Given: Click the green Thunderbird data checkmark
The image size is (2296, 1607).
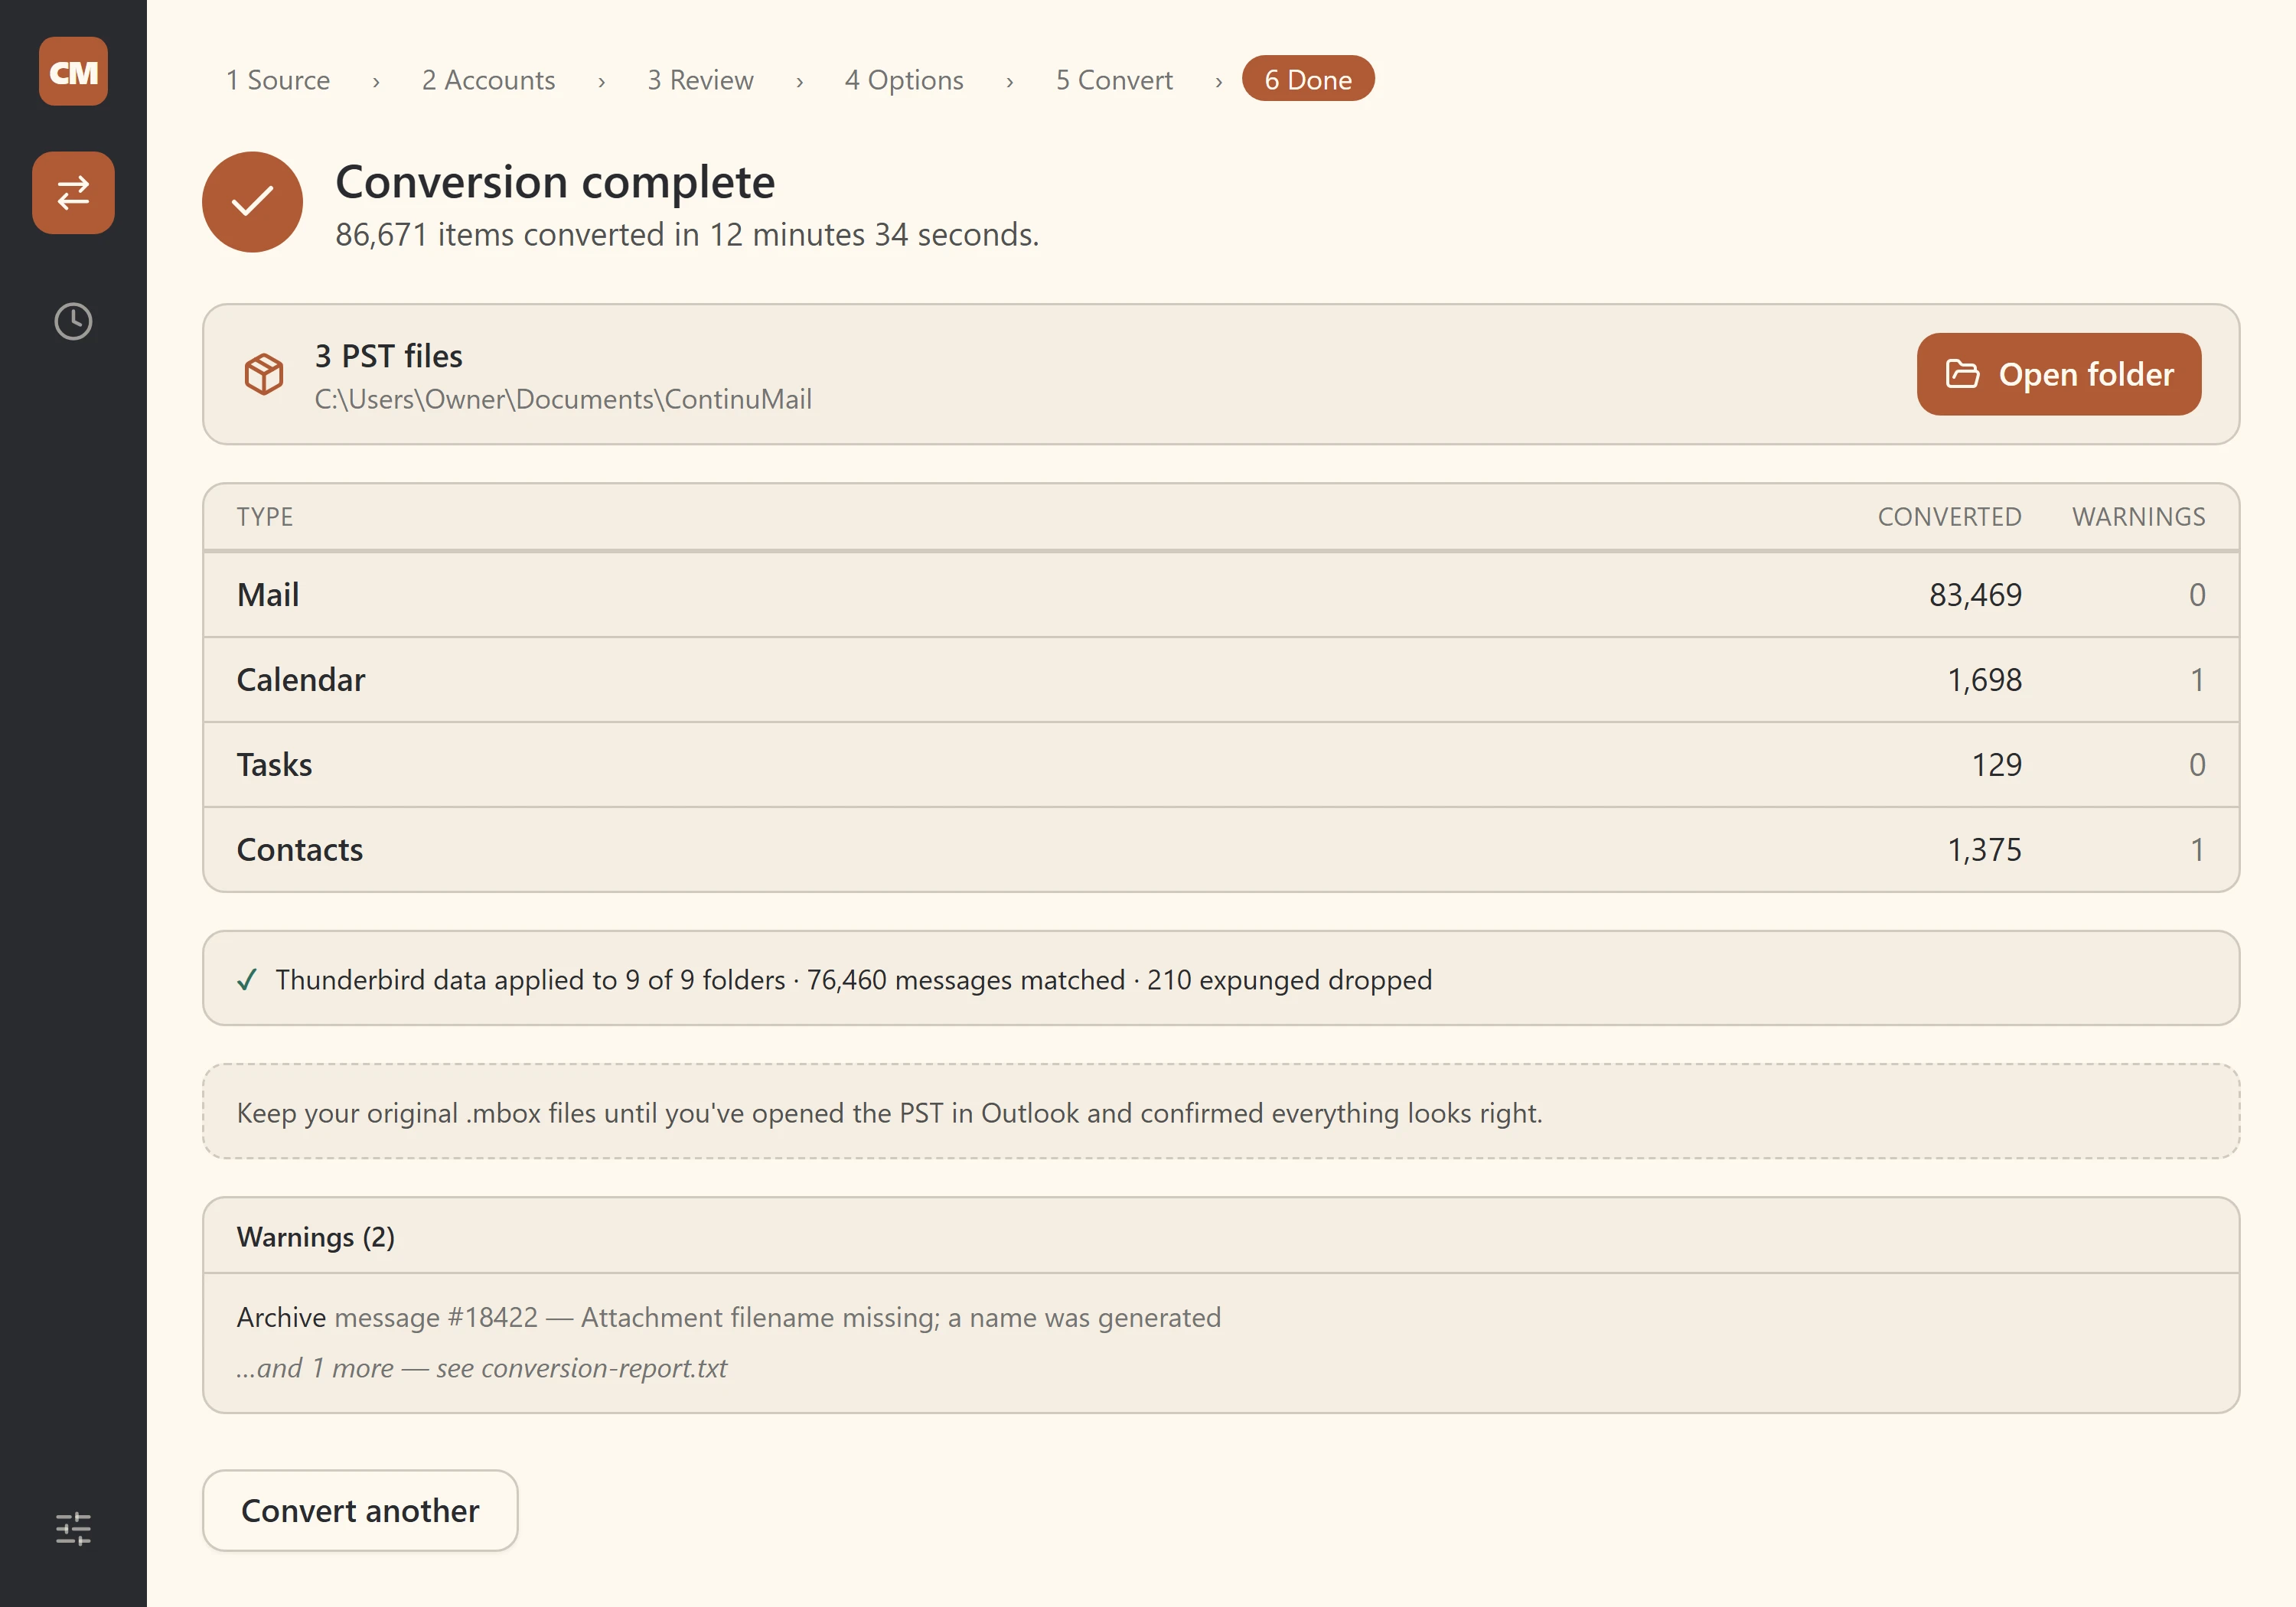Looking at the screenshot, I should point(247,979).
